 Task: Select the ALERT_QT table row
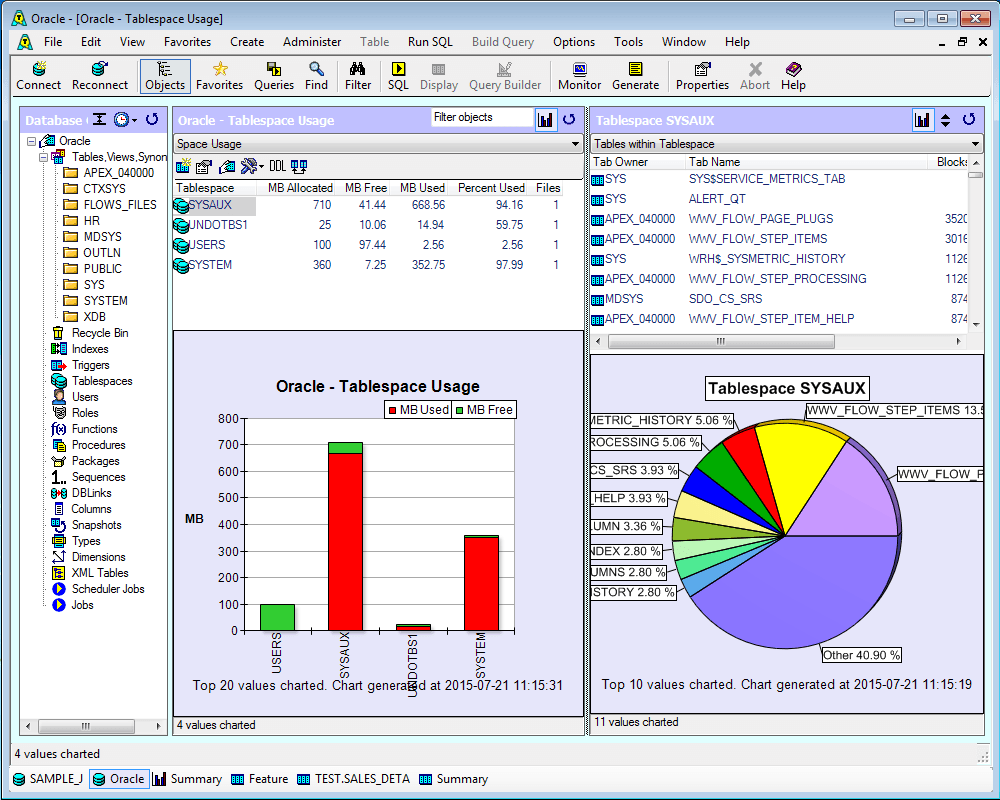(x=779, y=199)
